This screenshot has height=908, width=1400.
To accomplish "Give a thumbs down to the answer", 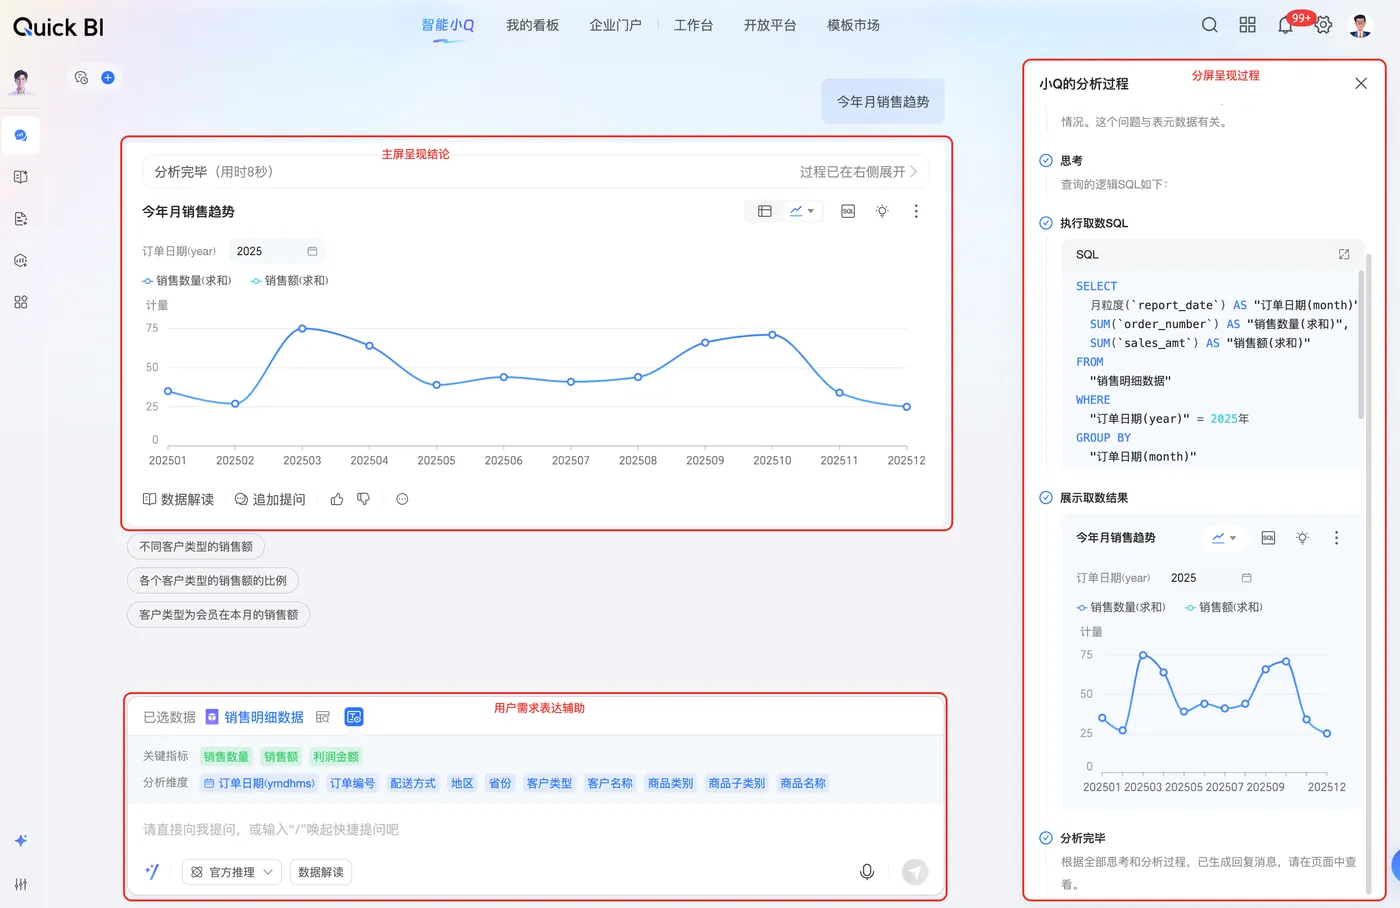I will (364, 499).
